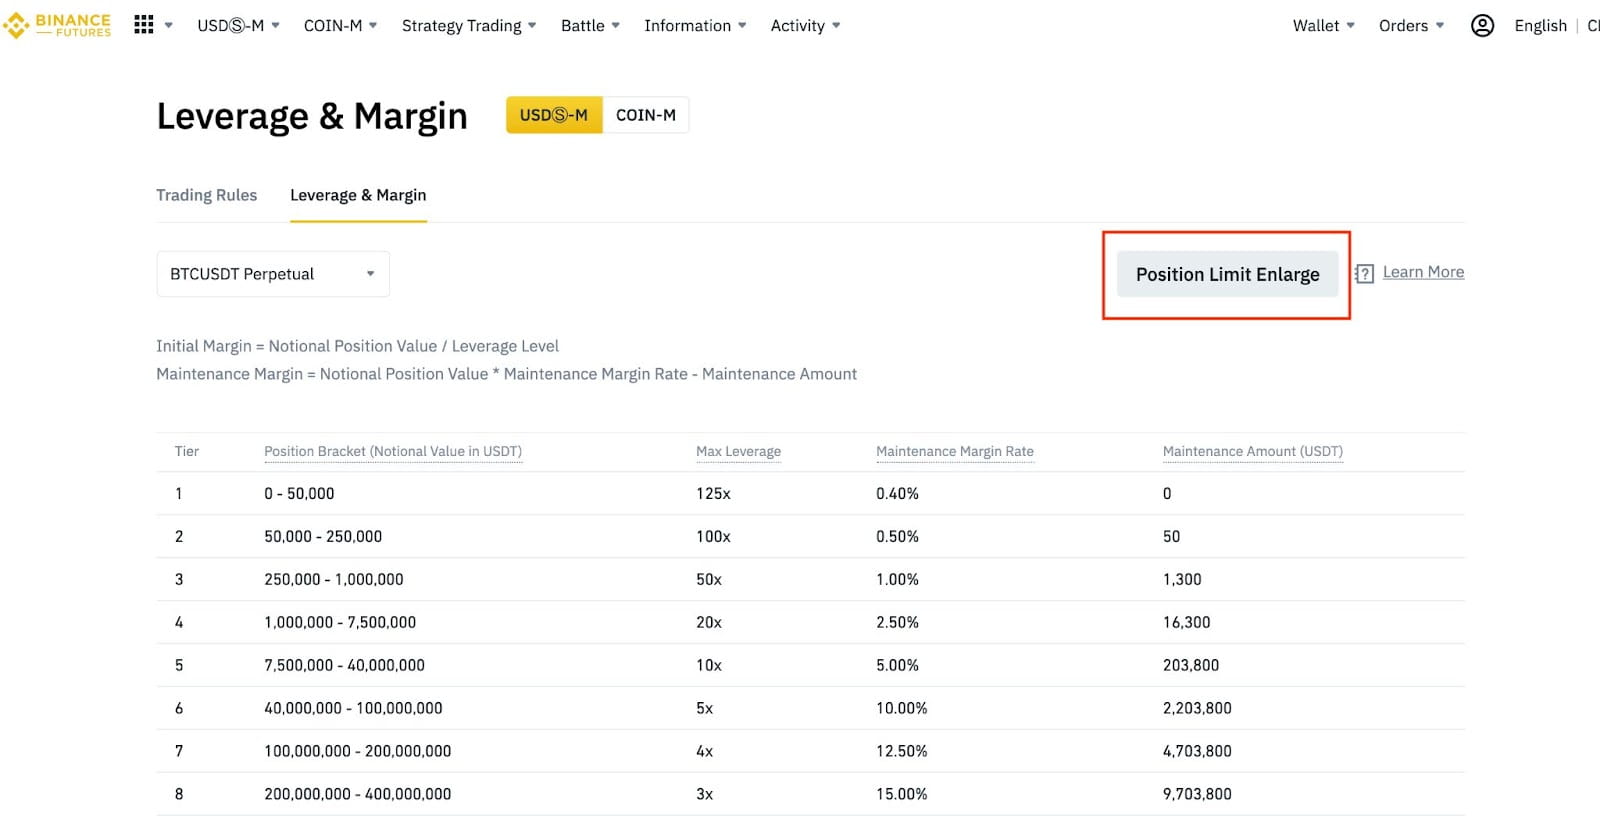This screenshot has height=816, width=1600.
Task: Expand the Activity menu
Action: (x=805, y=26)
